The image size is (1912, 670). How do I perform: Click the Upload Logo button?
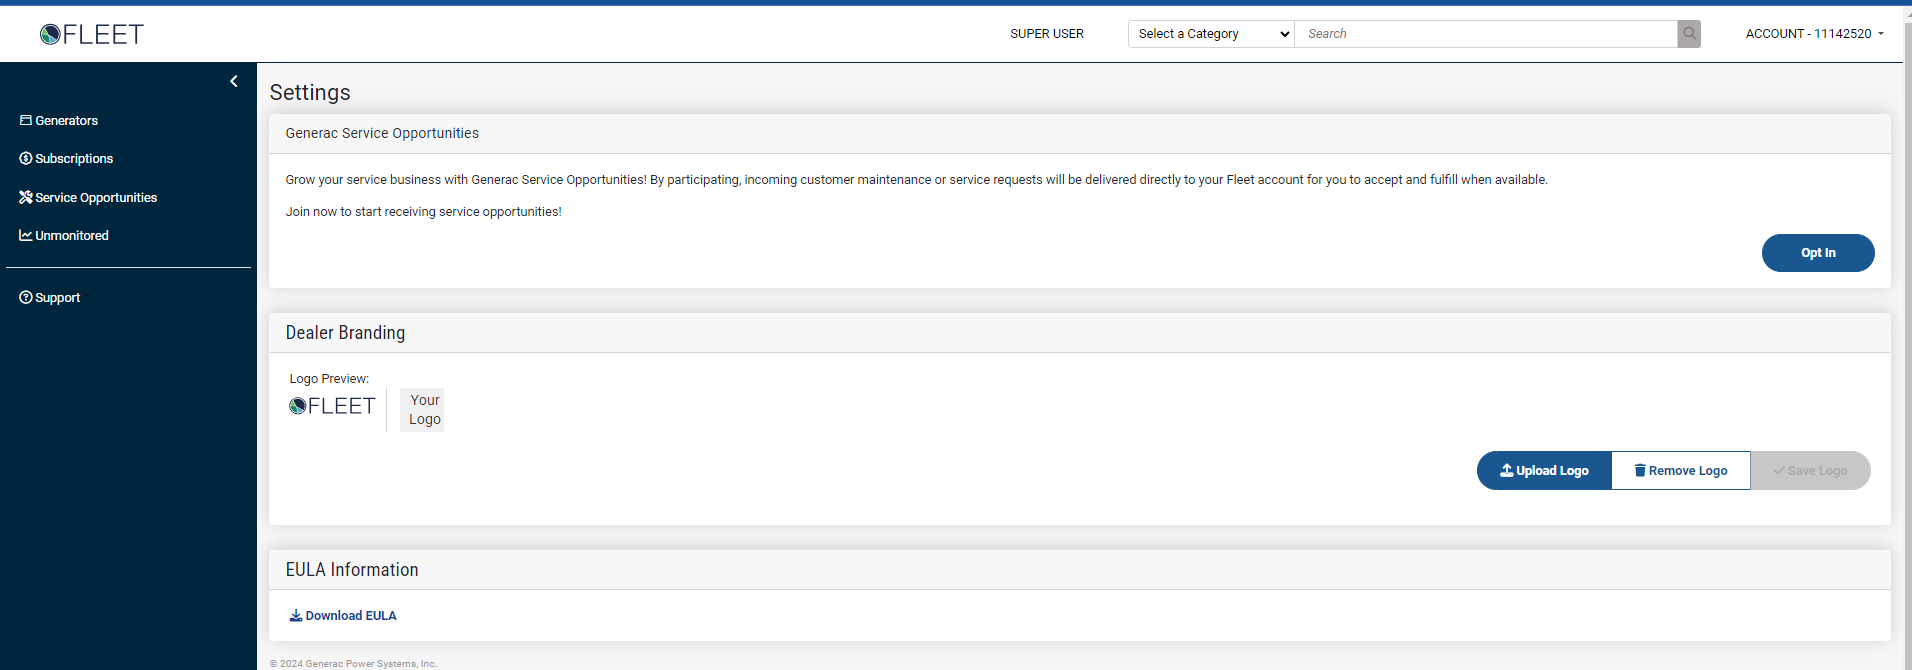1544,471
